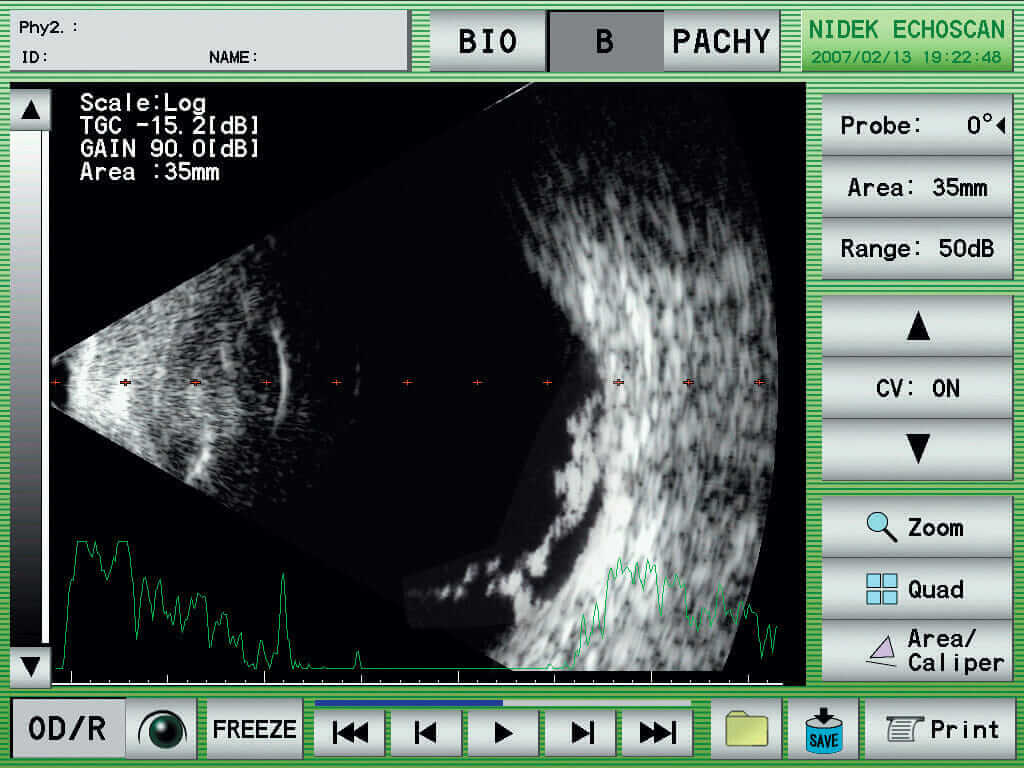Image resolution: width=1024 pixels, height=768 pixels.
Task: Step forward one frame
Action: (x=581, y=733)
